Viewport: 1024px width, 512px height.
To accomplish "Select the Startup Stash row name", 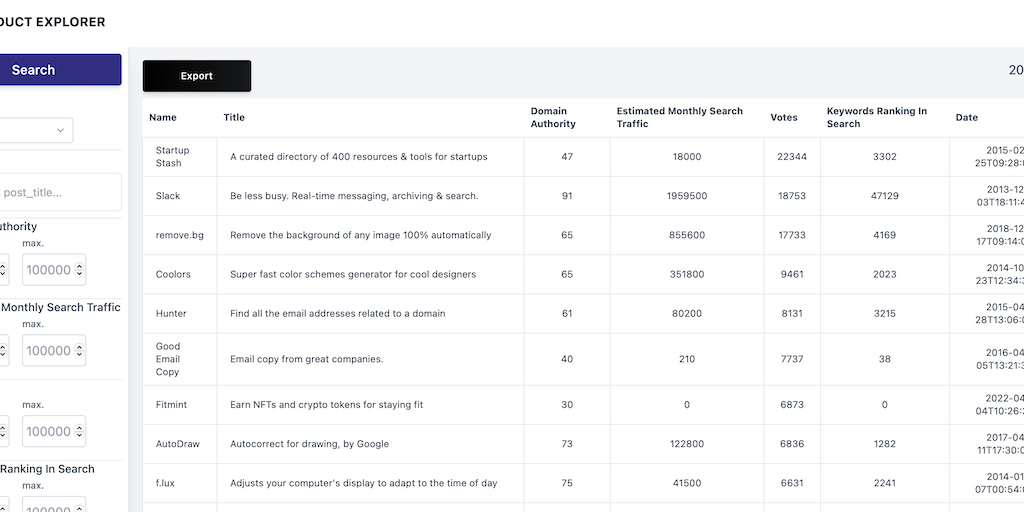I will (172, 157).
